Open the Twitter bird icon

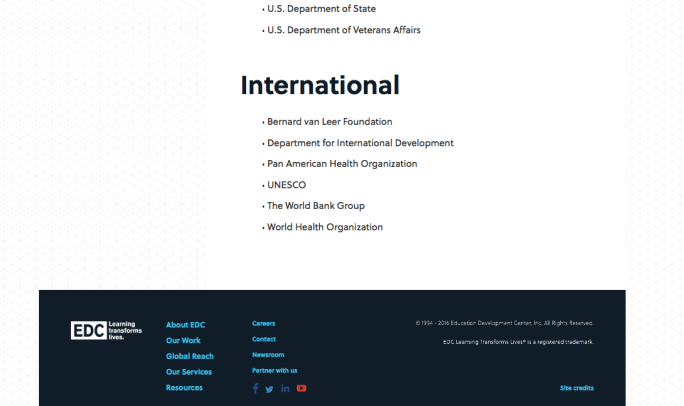[270, 389]
